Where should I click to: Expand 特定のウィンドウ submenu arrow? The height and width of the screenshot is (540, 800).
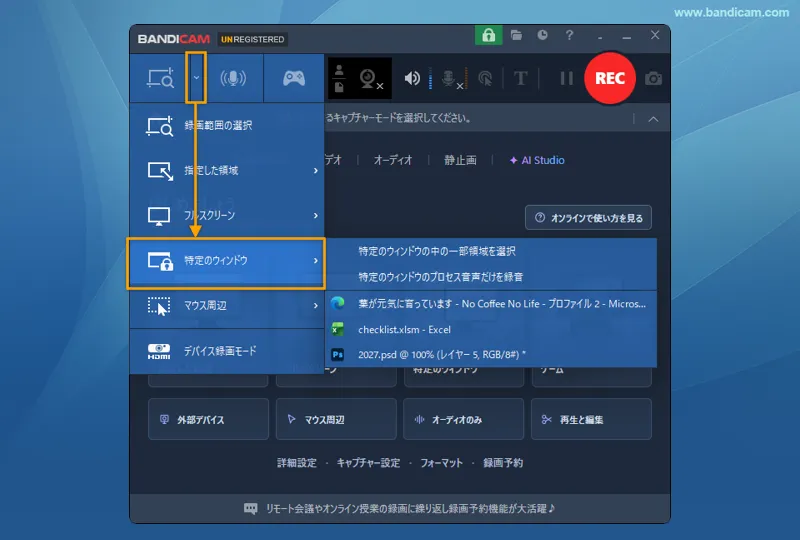pos(316,261)
